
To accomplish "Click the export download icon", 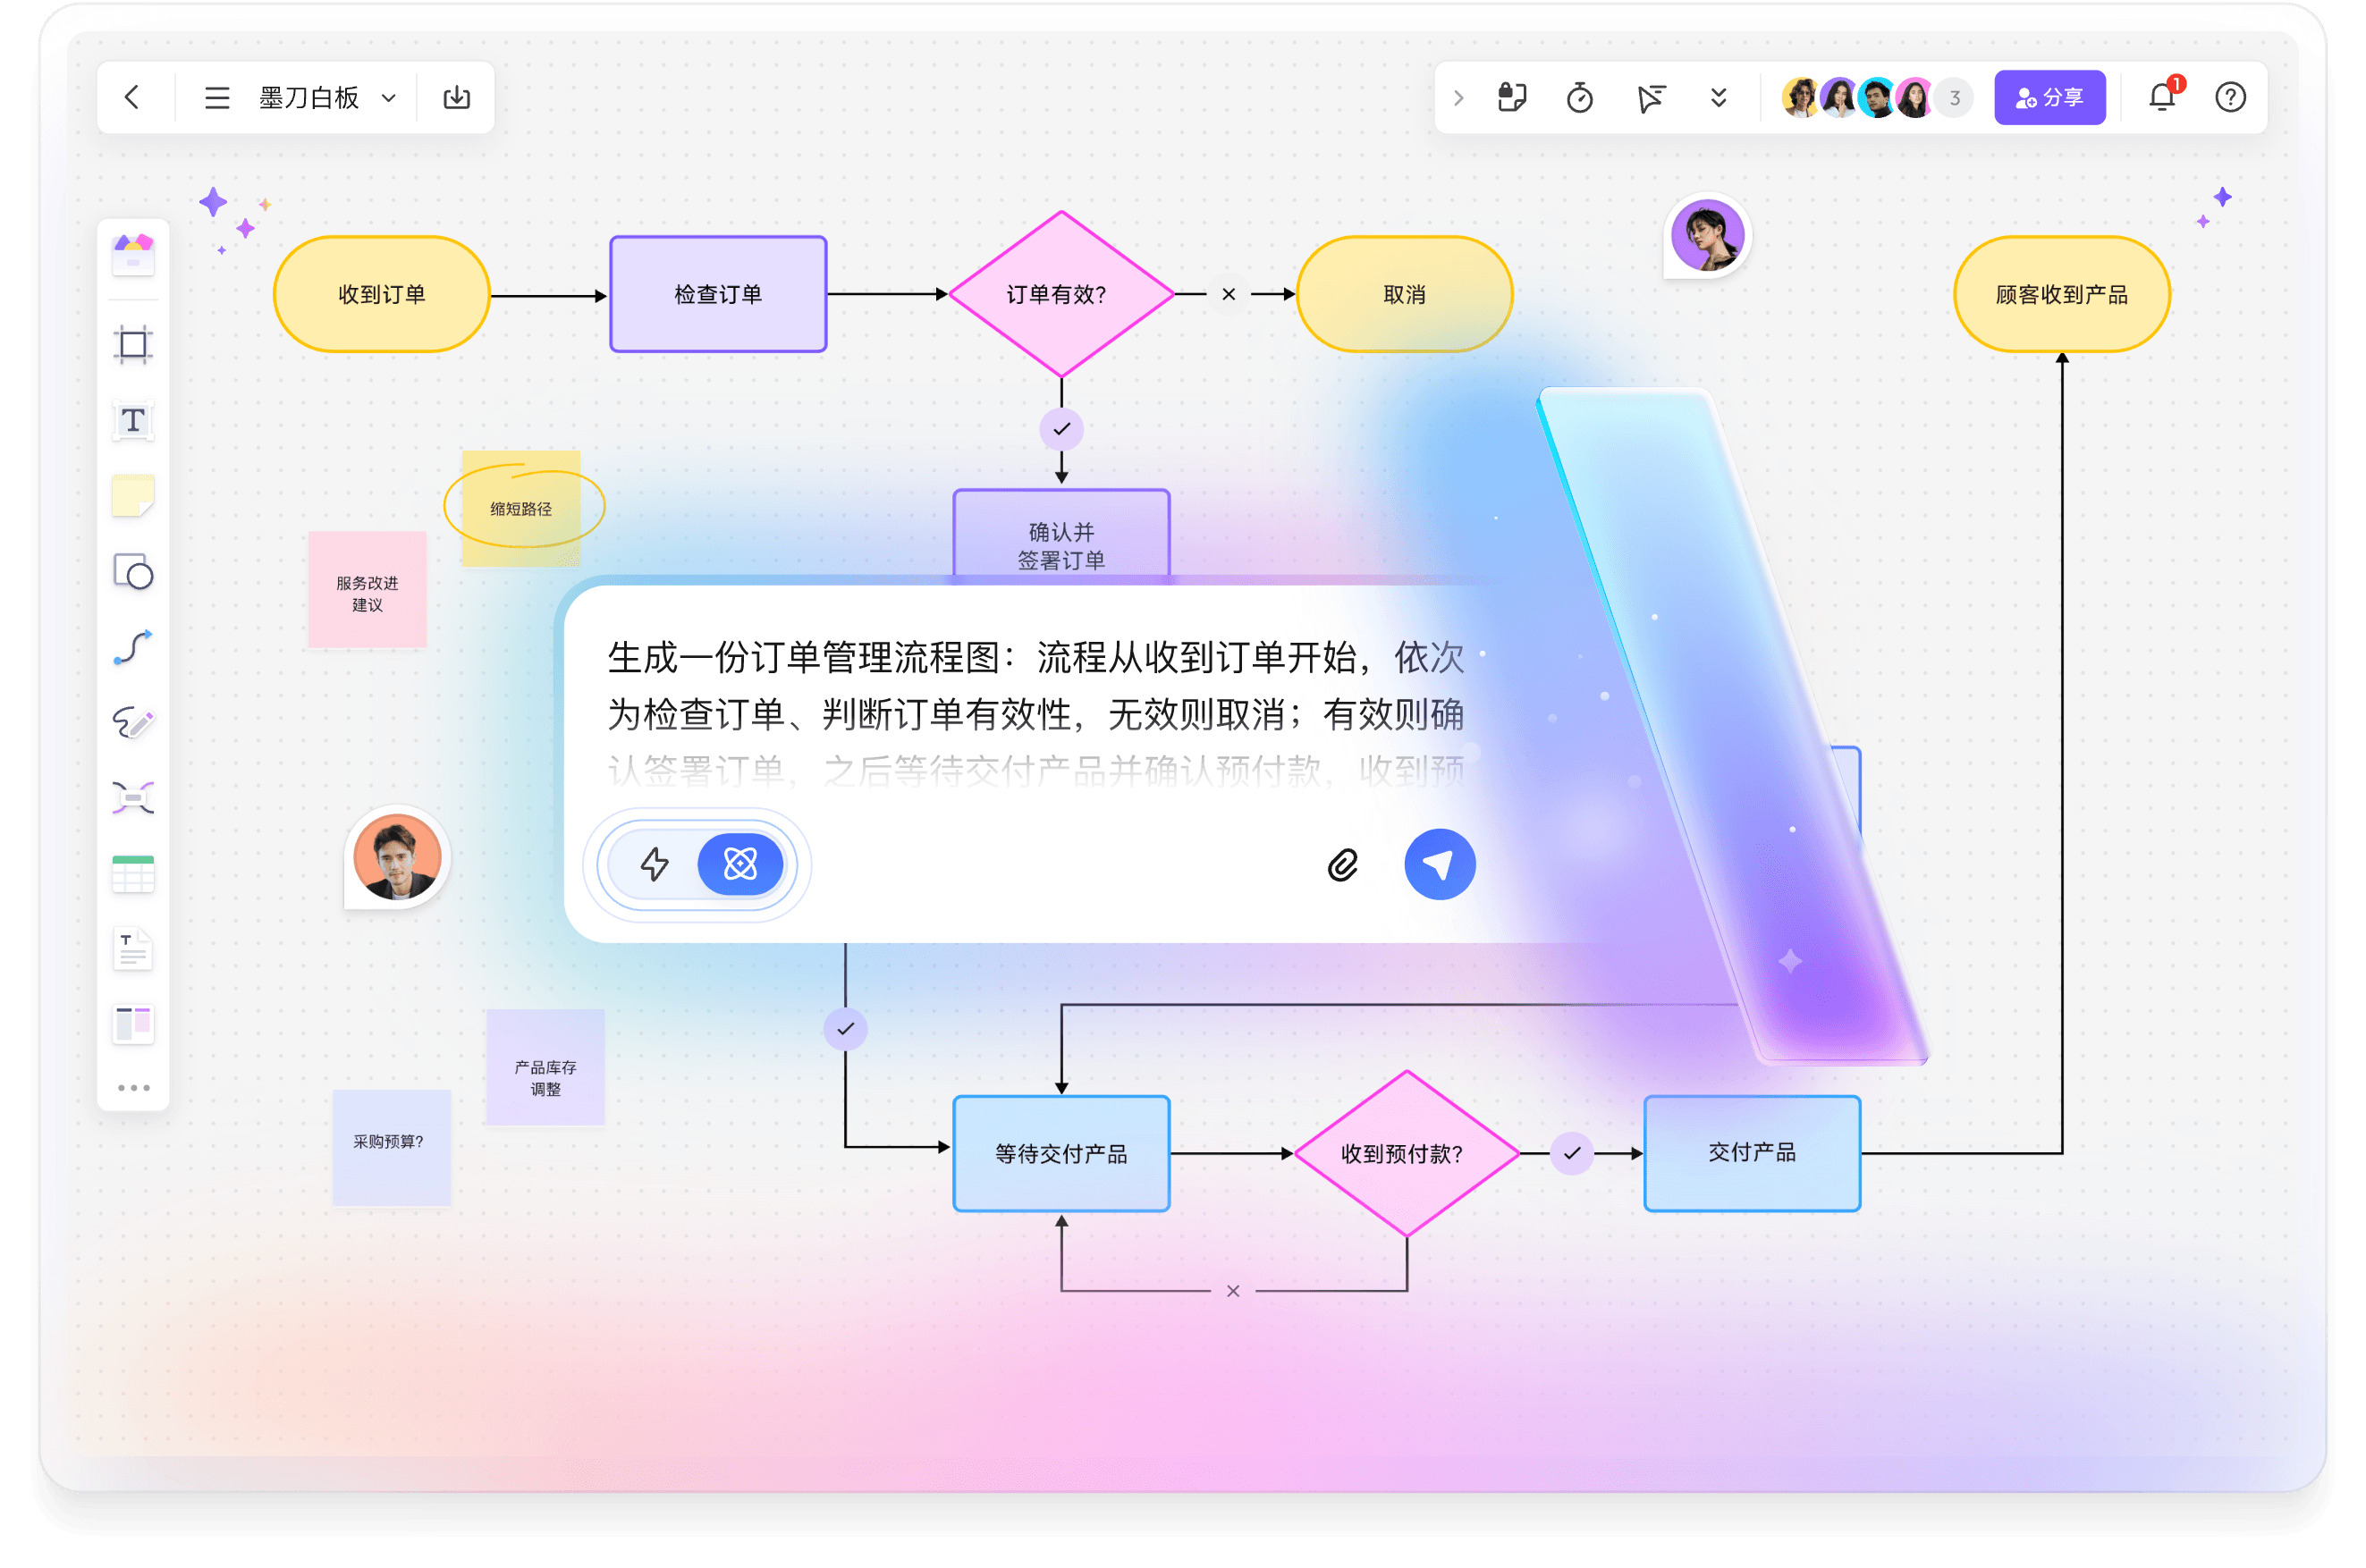I will (457, 97).
